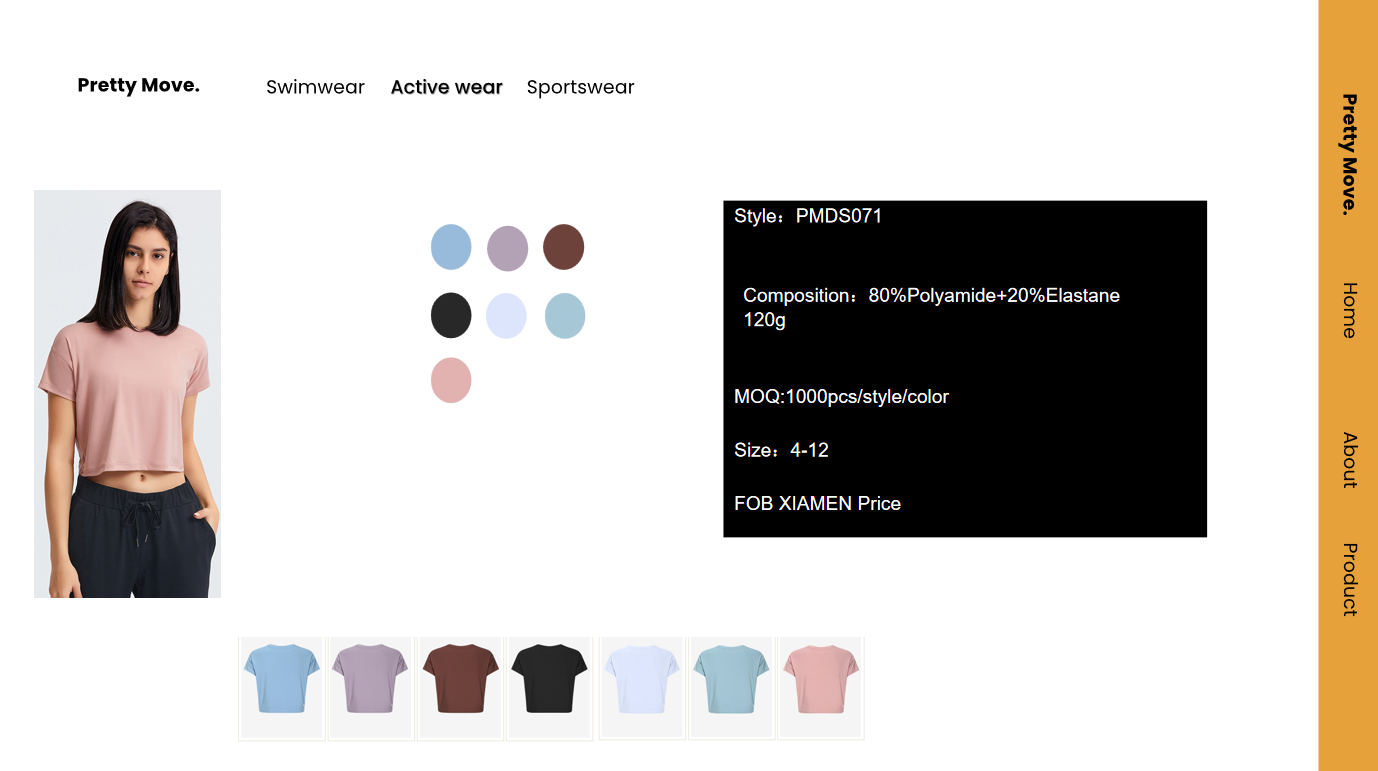Choose the brown color swatch

tap(563, 247)
